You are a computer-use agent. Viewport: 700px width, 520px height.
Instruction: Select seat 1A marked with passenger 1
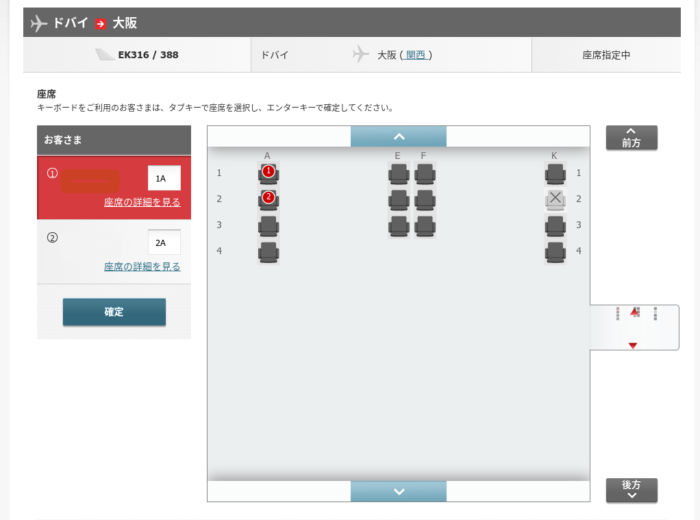click(268, 174)
